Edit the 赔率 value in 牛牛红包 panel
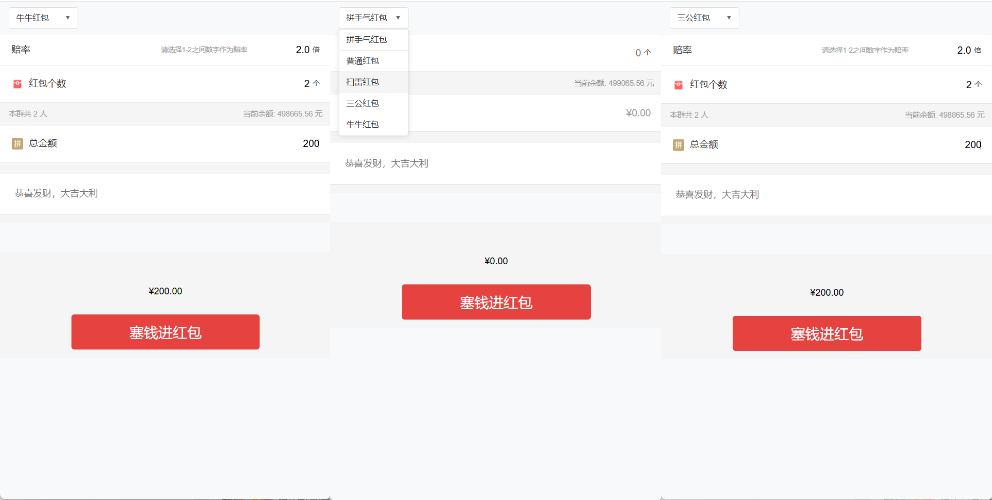 [302, 49]
